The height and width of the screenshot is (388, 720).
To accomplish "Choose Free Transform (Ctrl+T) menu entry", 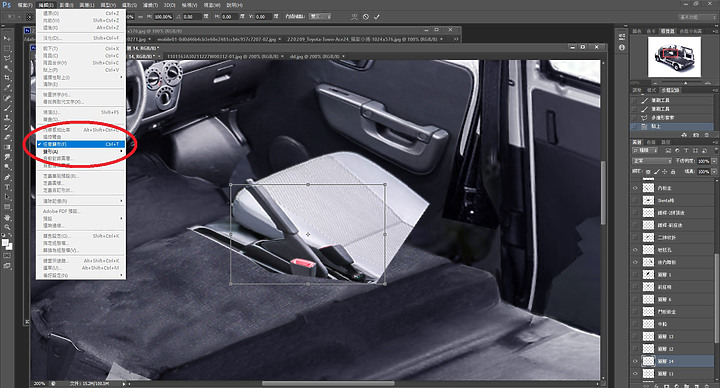I will tap(81, 144).
